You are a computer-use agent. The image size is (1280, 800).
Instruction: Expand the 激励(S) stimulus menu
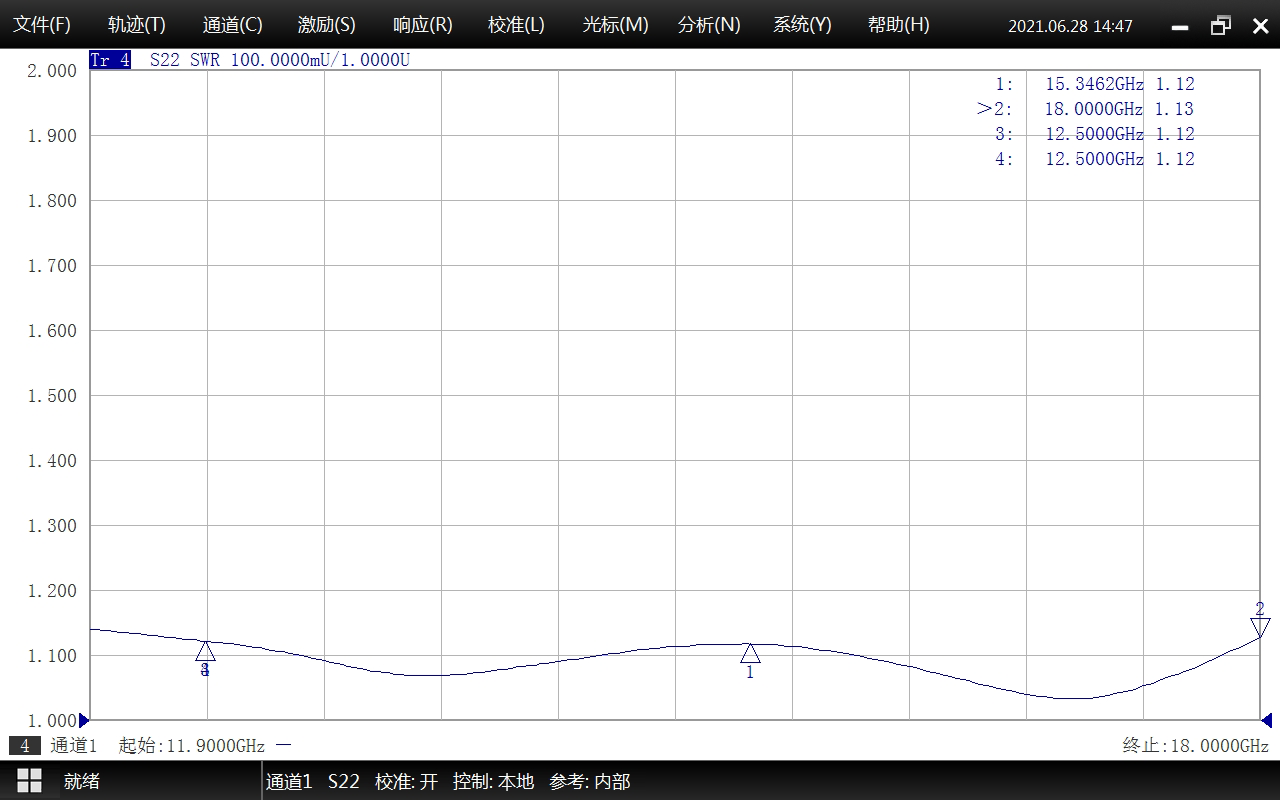326,25
